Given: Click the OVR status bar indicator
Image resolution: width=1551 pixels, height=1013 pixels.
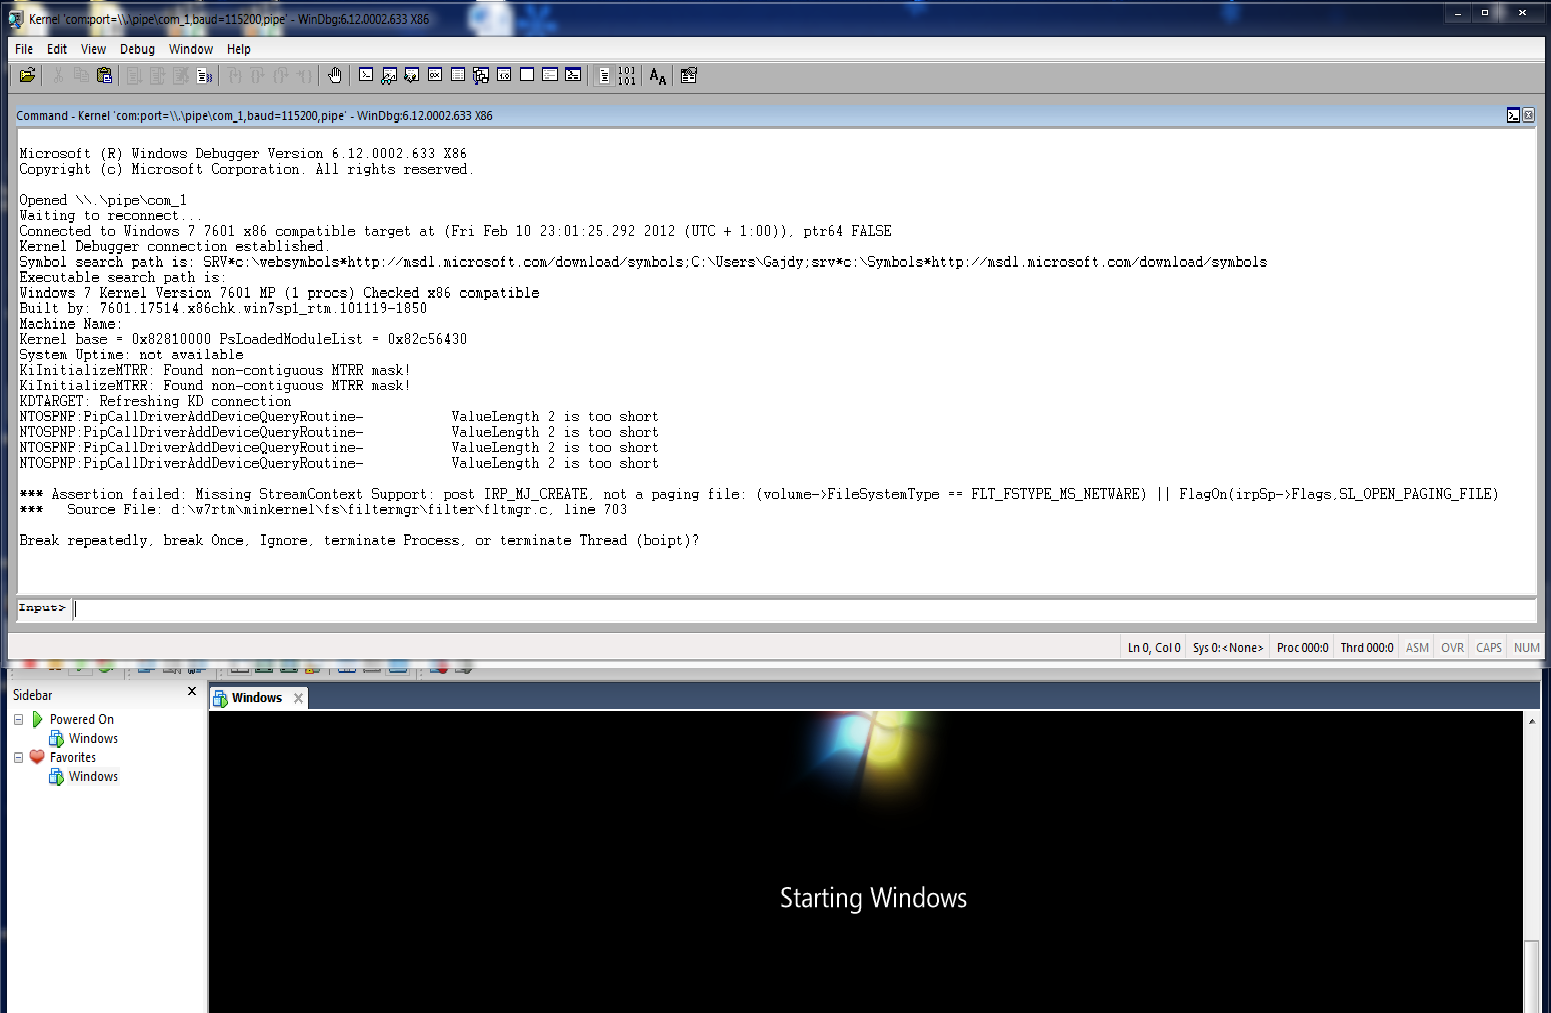Looking at the screenshot, I should click(x=1452, y=648).
